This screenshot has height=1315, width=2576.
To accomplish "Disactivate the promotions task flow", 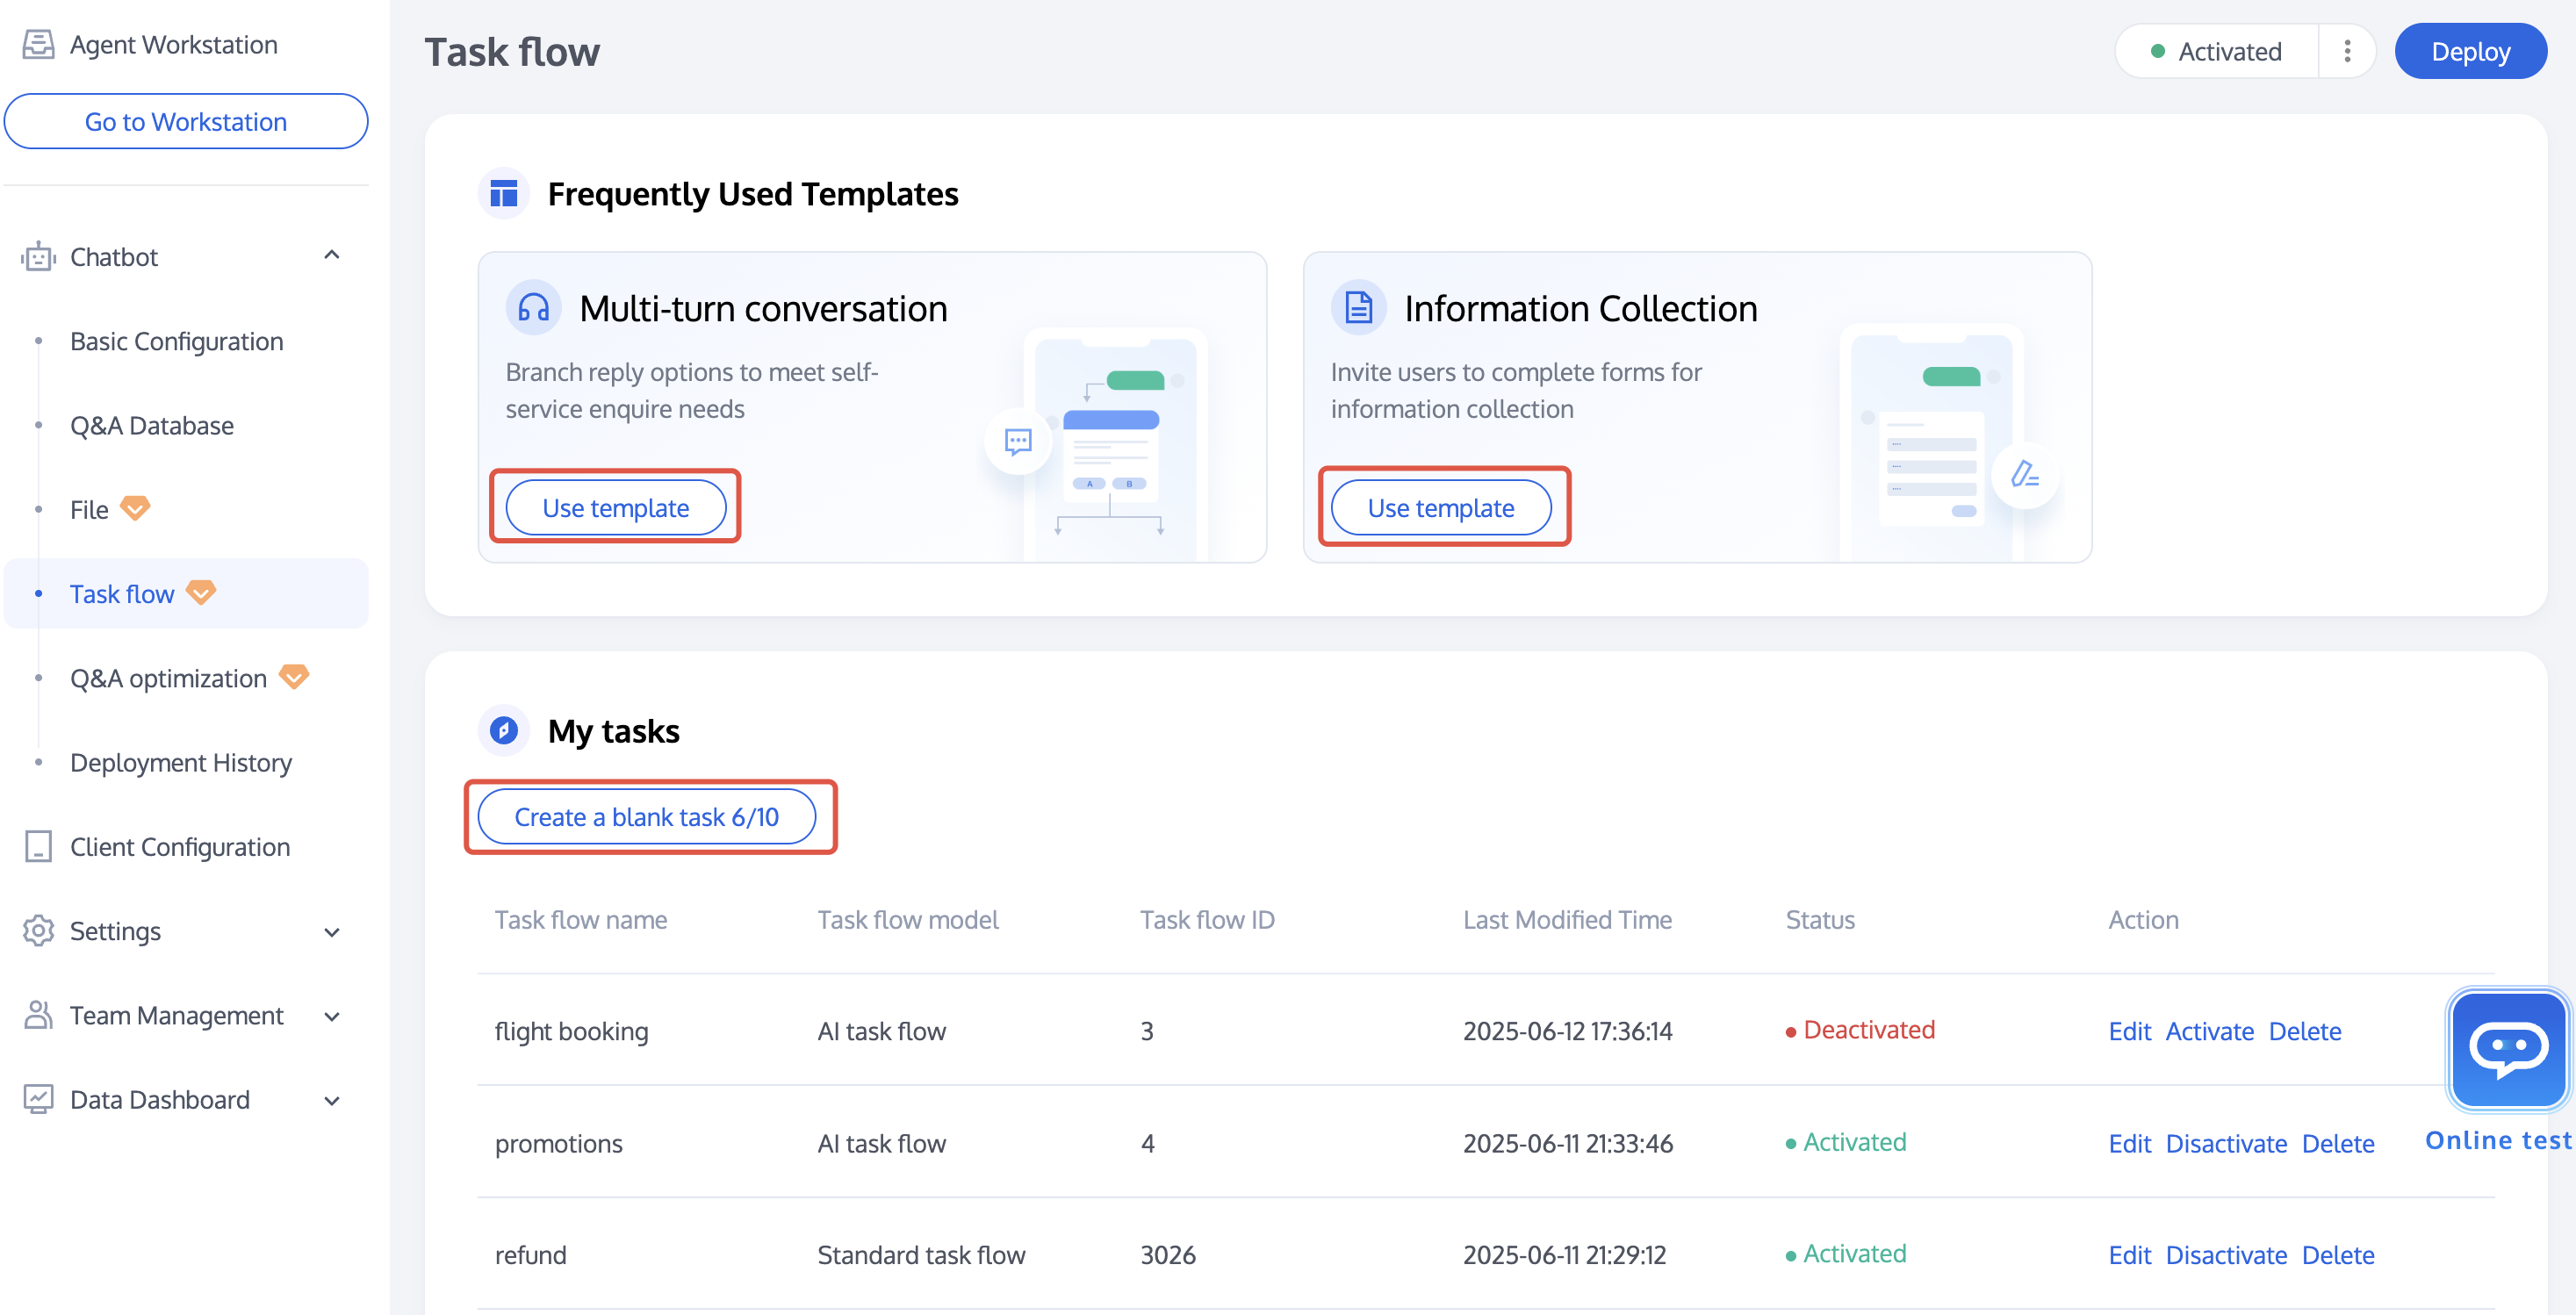I will click(x=2226, y=1143).
